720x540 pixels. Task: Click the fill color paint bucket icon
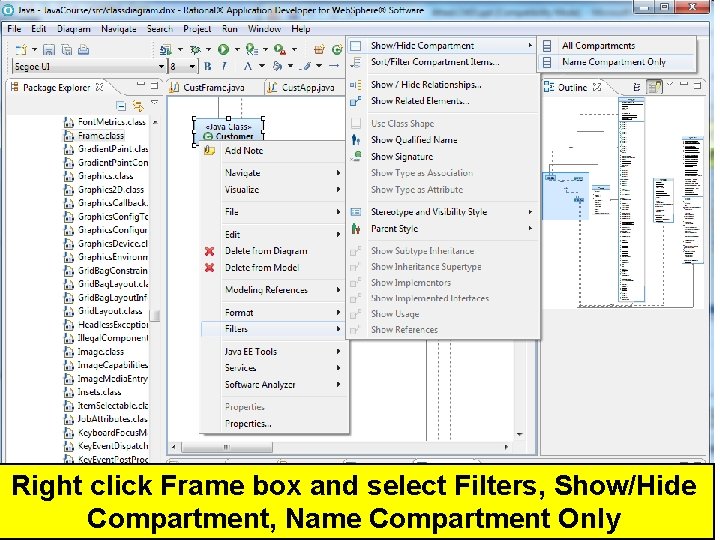coord(277,67)
